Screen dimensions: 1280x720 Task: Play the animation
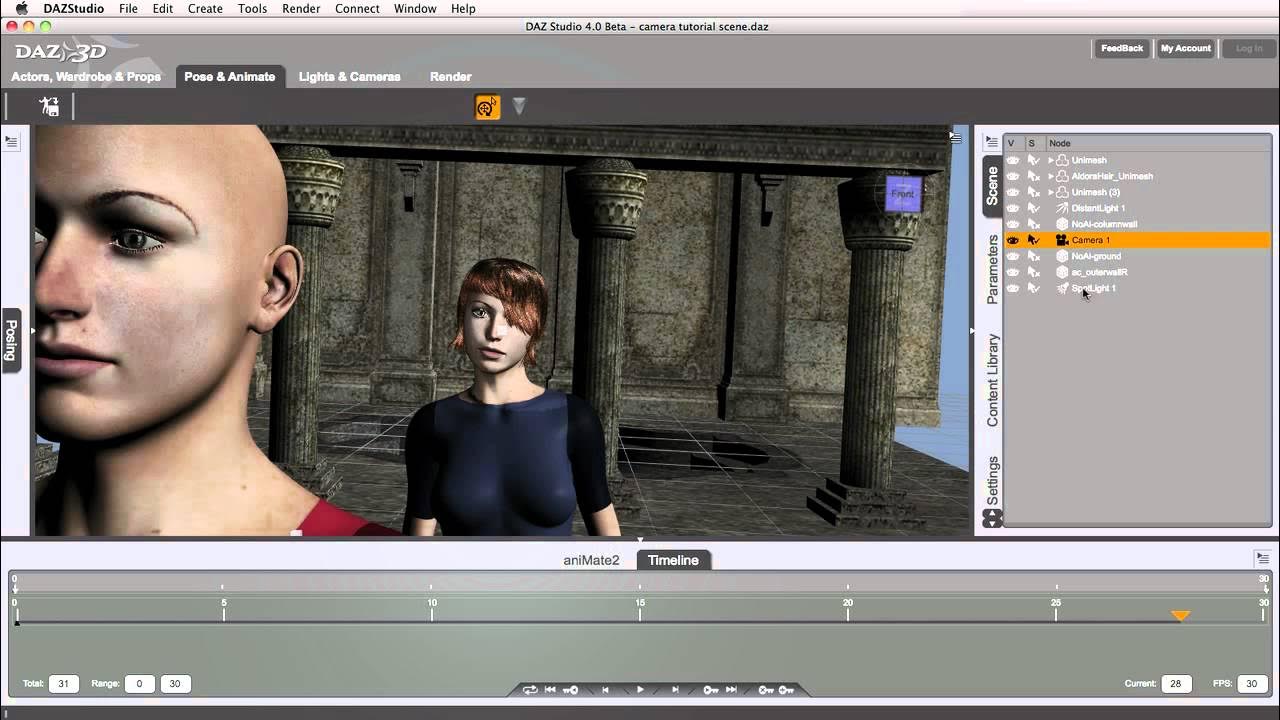click(640, 689)
